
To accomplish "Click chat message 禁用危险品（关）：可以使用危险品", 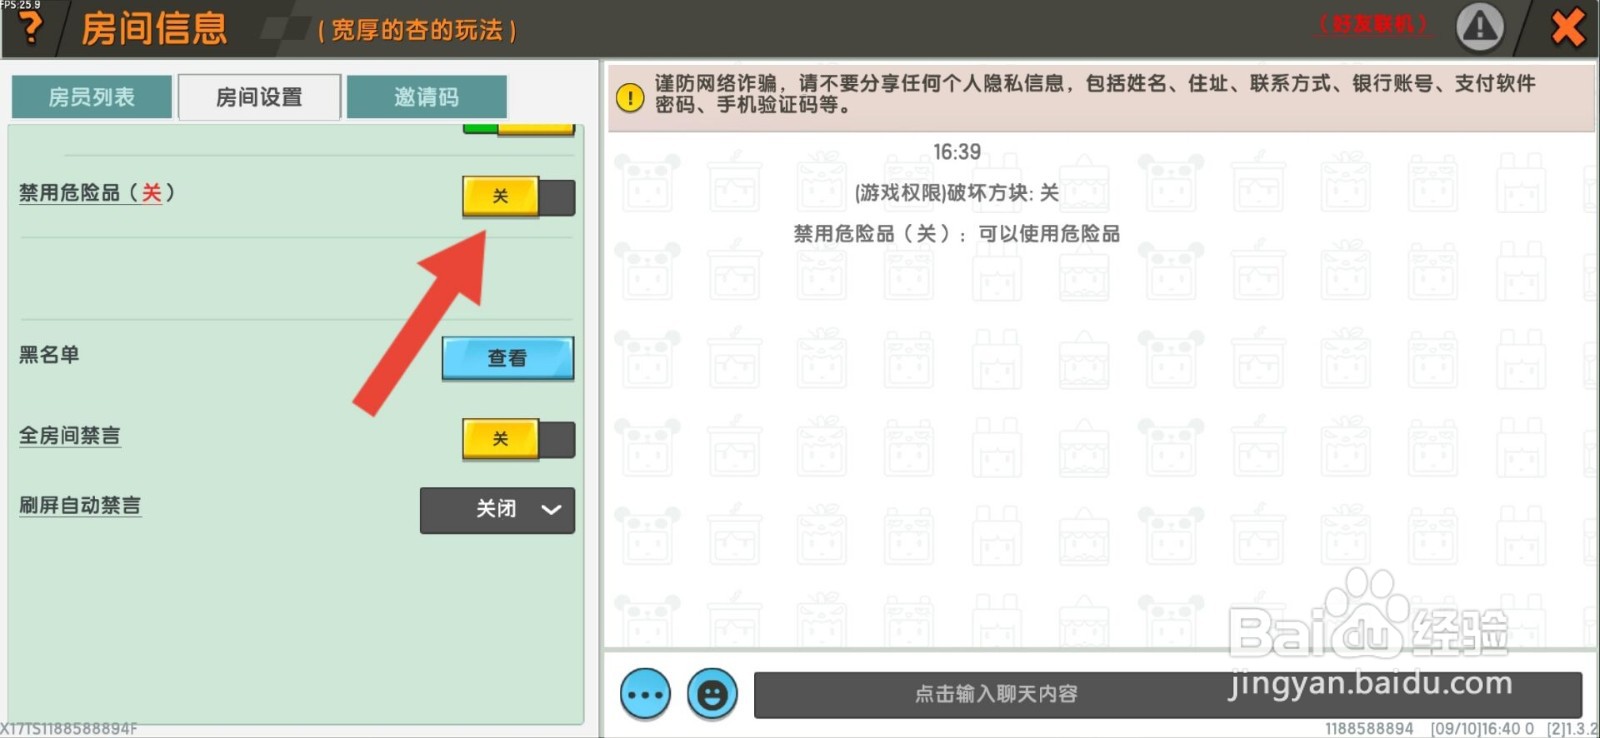I will tap(957, 234).
